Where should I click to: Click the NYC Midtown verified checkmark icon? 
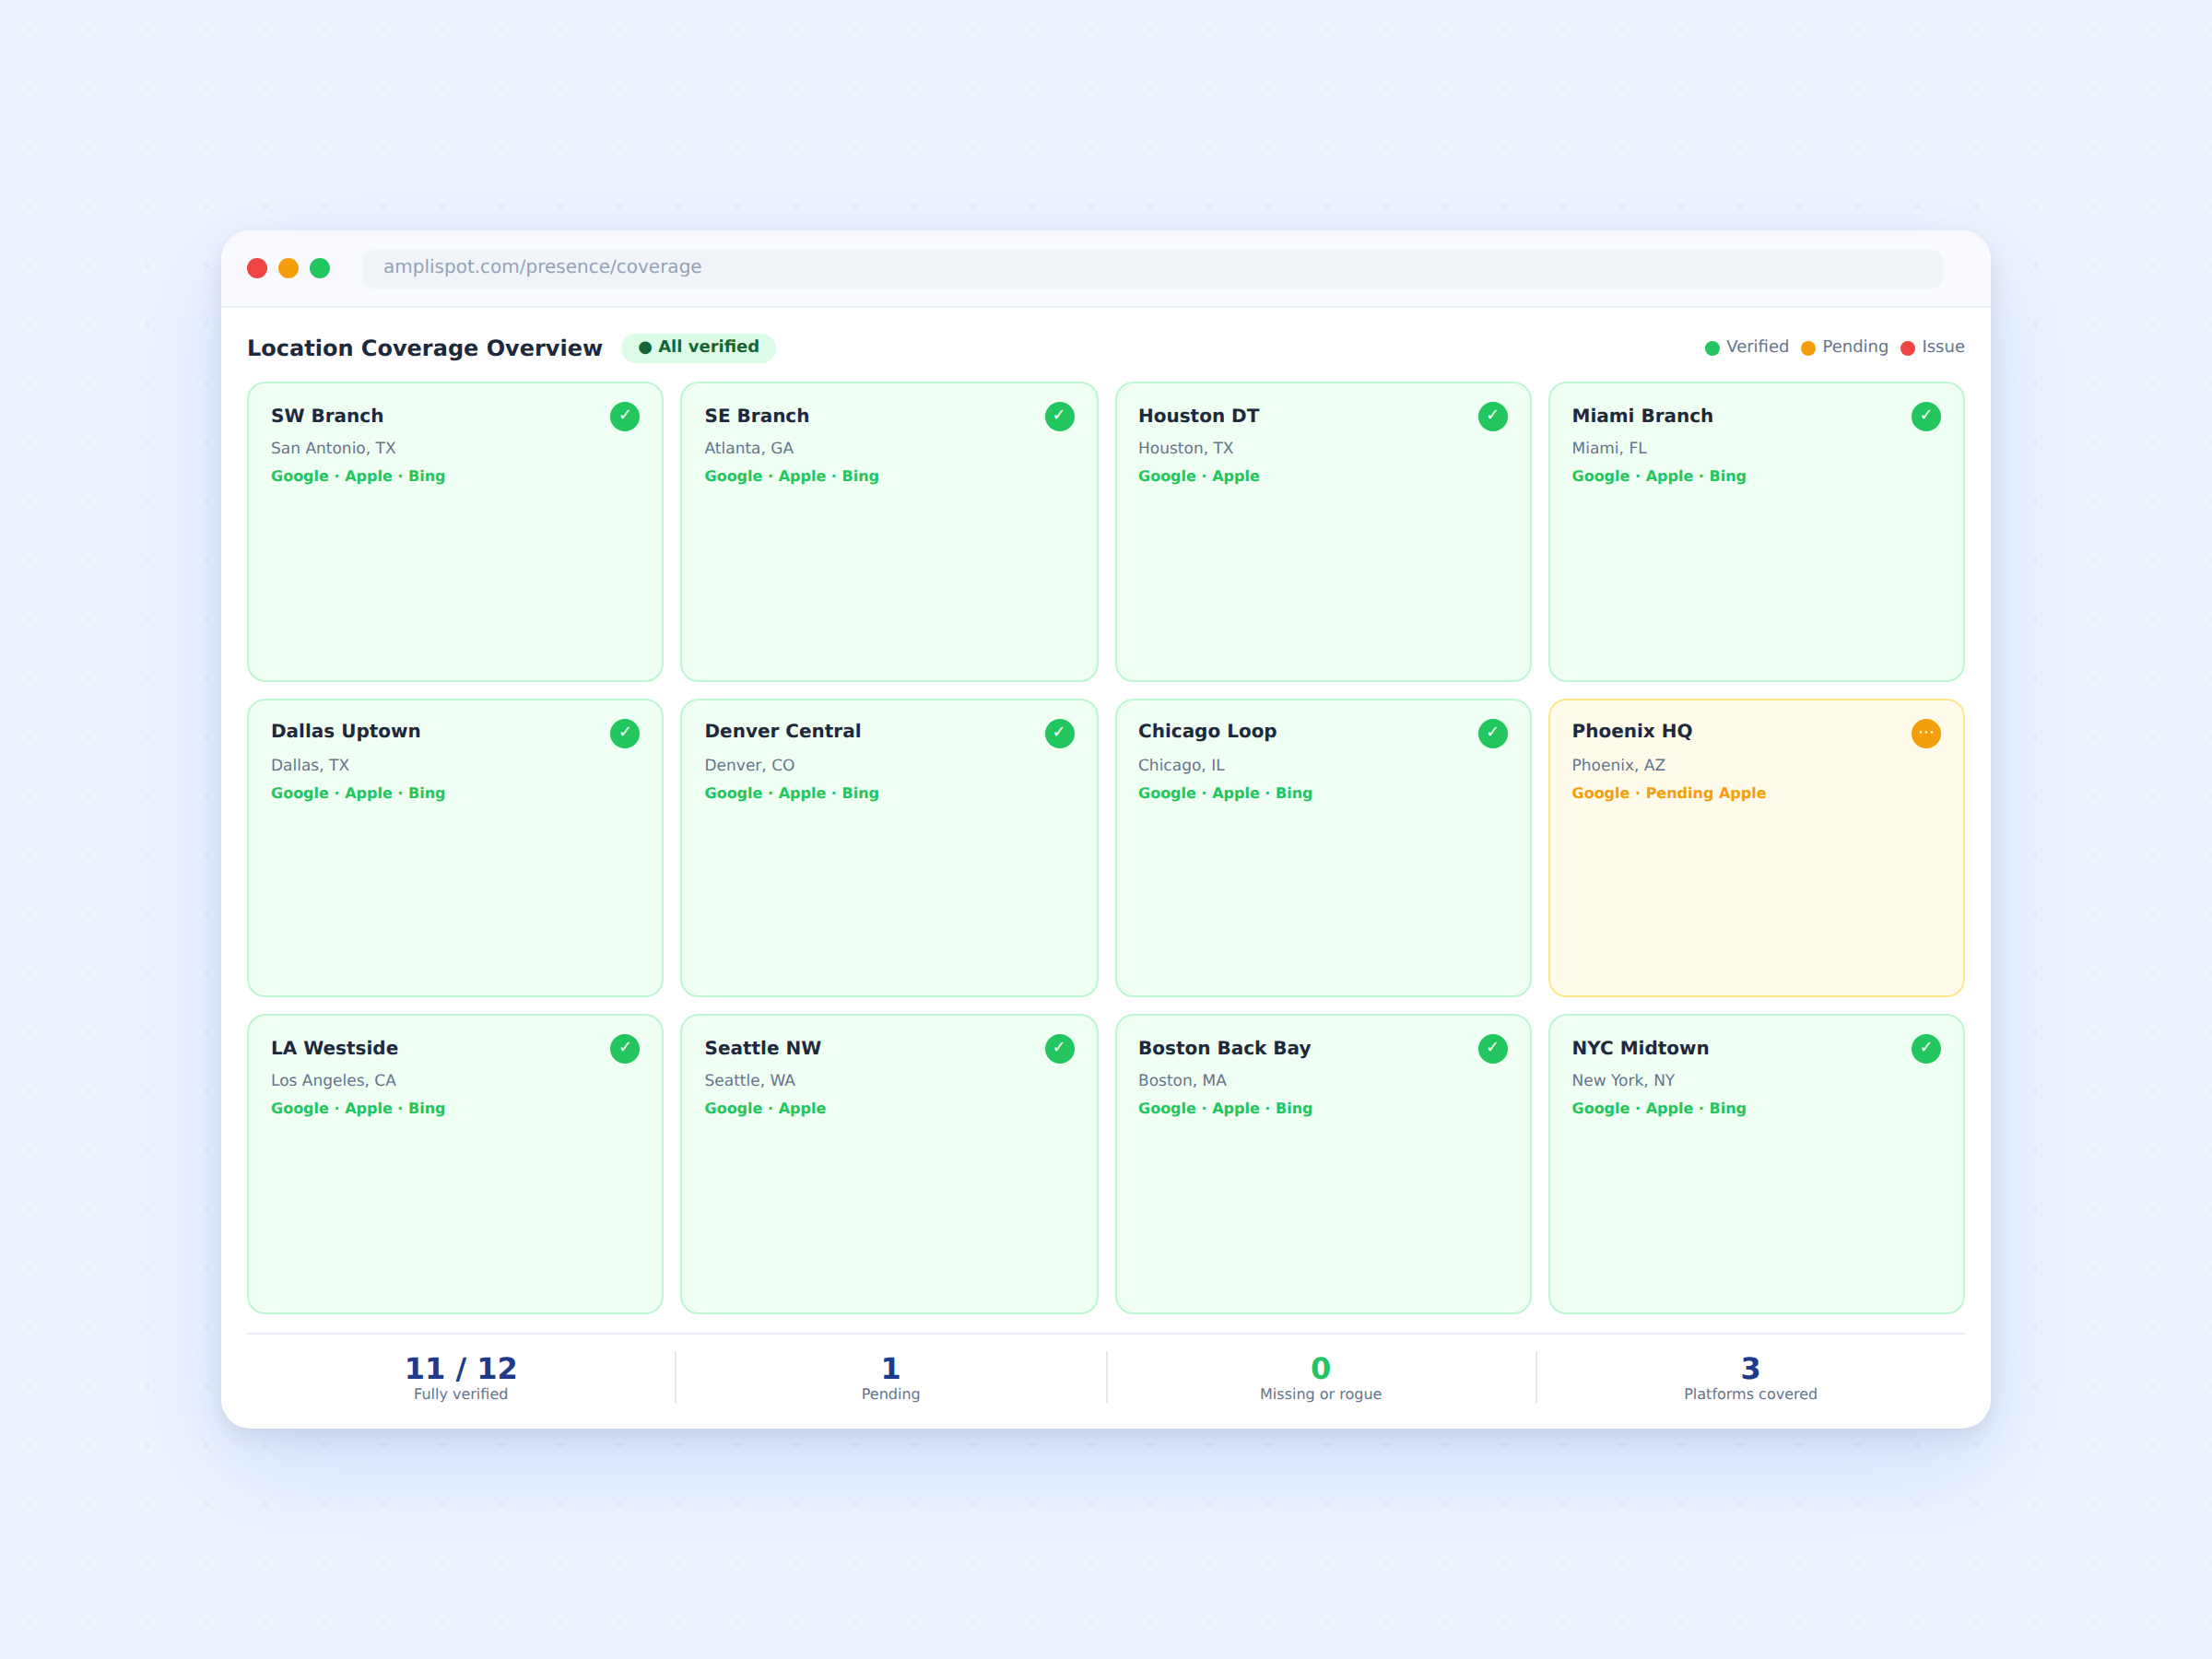(1926, 1048)
